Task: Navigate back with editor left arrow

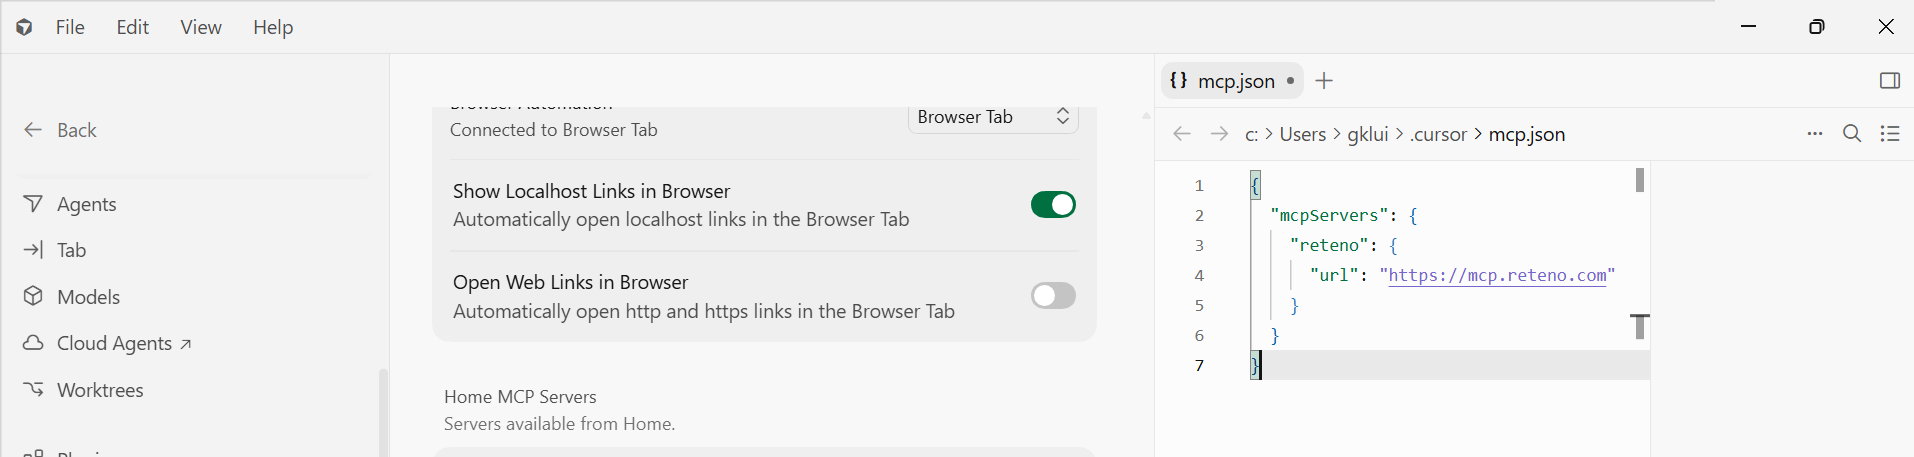Action: pos(1182,134)
